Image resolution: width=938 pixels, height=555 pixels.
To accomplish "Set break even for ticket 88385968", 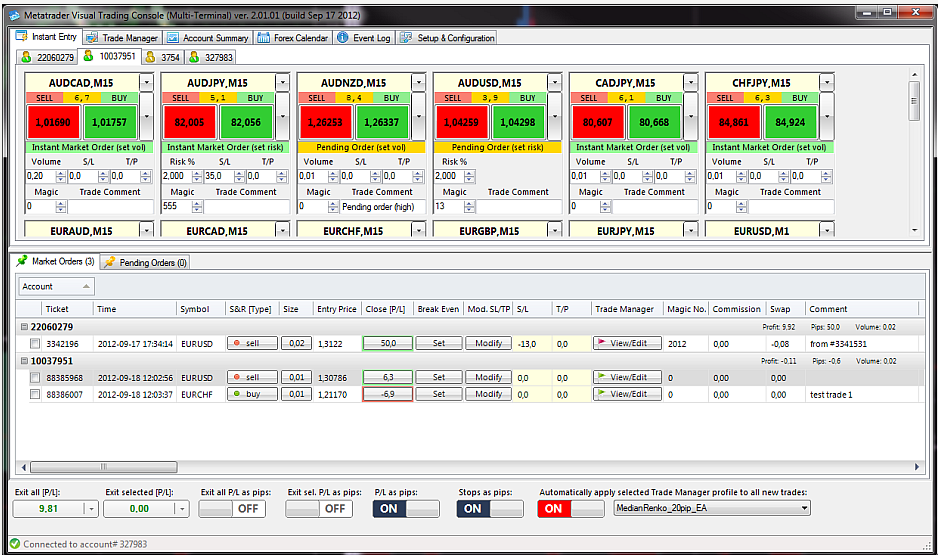I will click(x=438, y=377).
